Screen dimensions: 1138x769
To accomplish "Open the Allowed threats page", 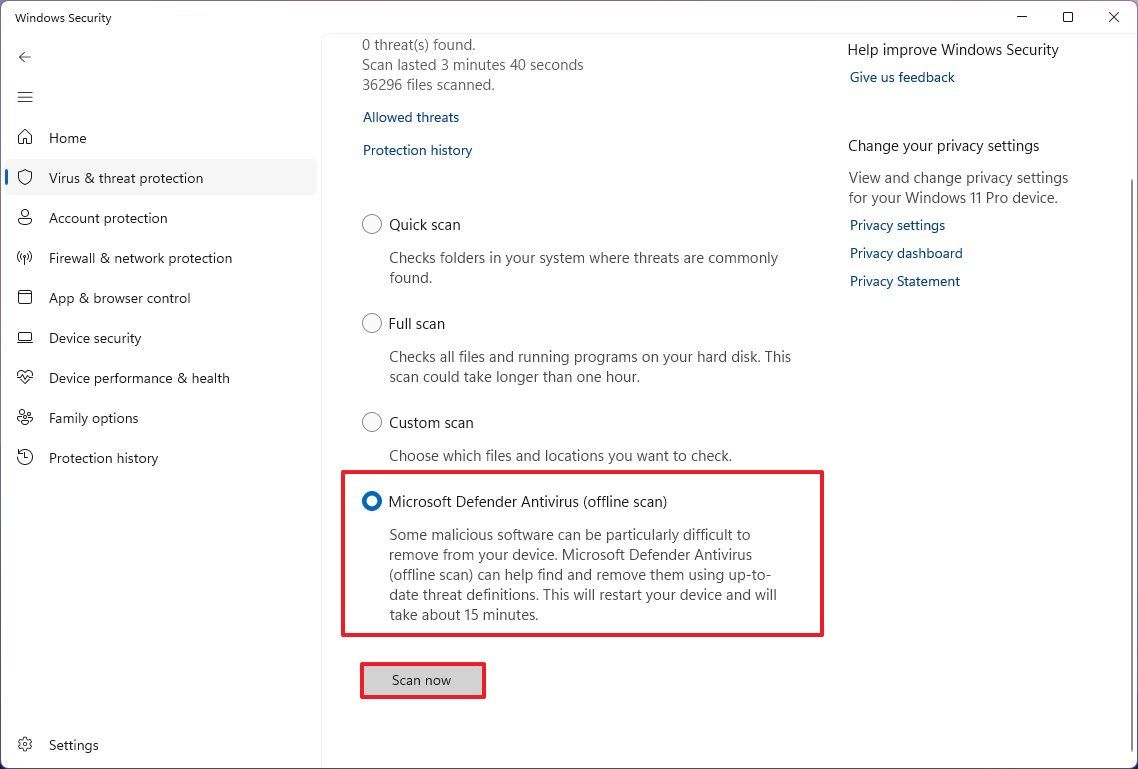I will click(x=410, y=117).
